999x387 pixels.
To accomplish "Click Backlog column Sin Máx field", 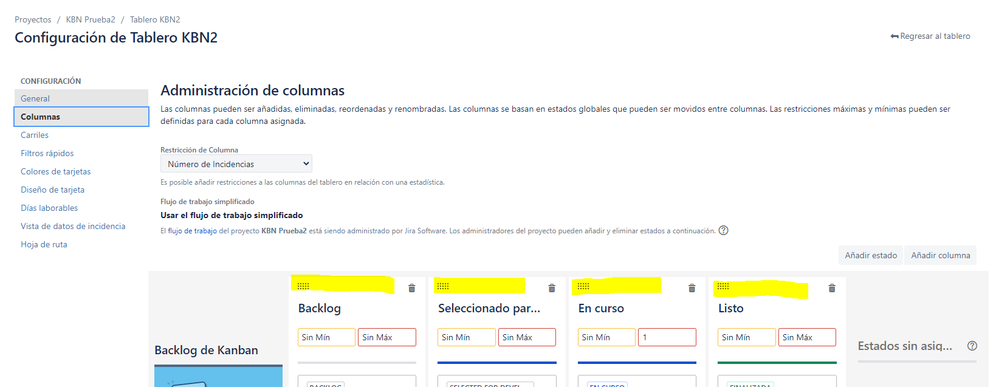I will tap(387, 337).
